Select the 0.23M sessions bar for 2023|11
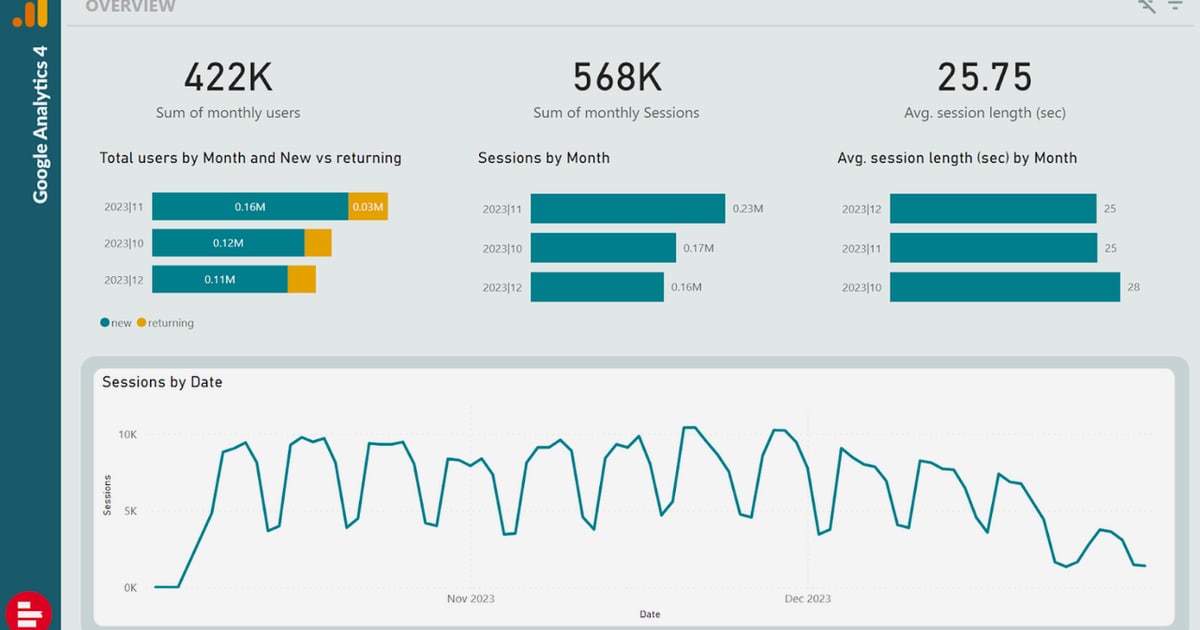Screen dimensions: 1200x630 [628, 209]
